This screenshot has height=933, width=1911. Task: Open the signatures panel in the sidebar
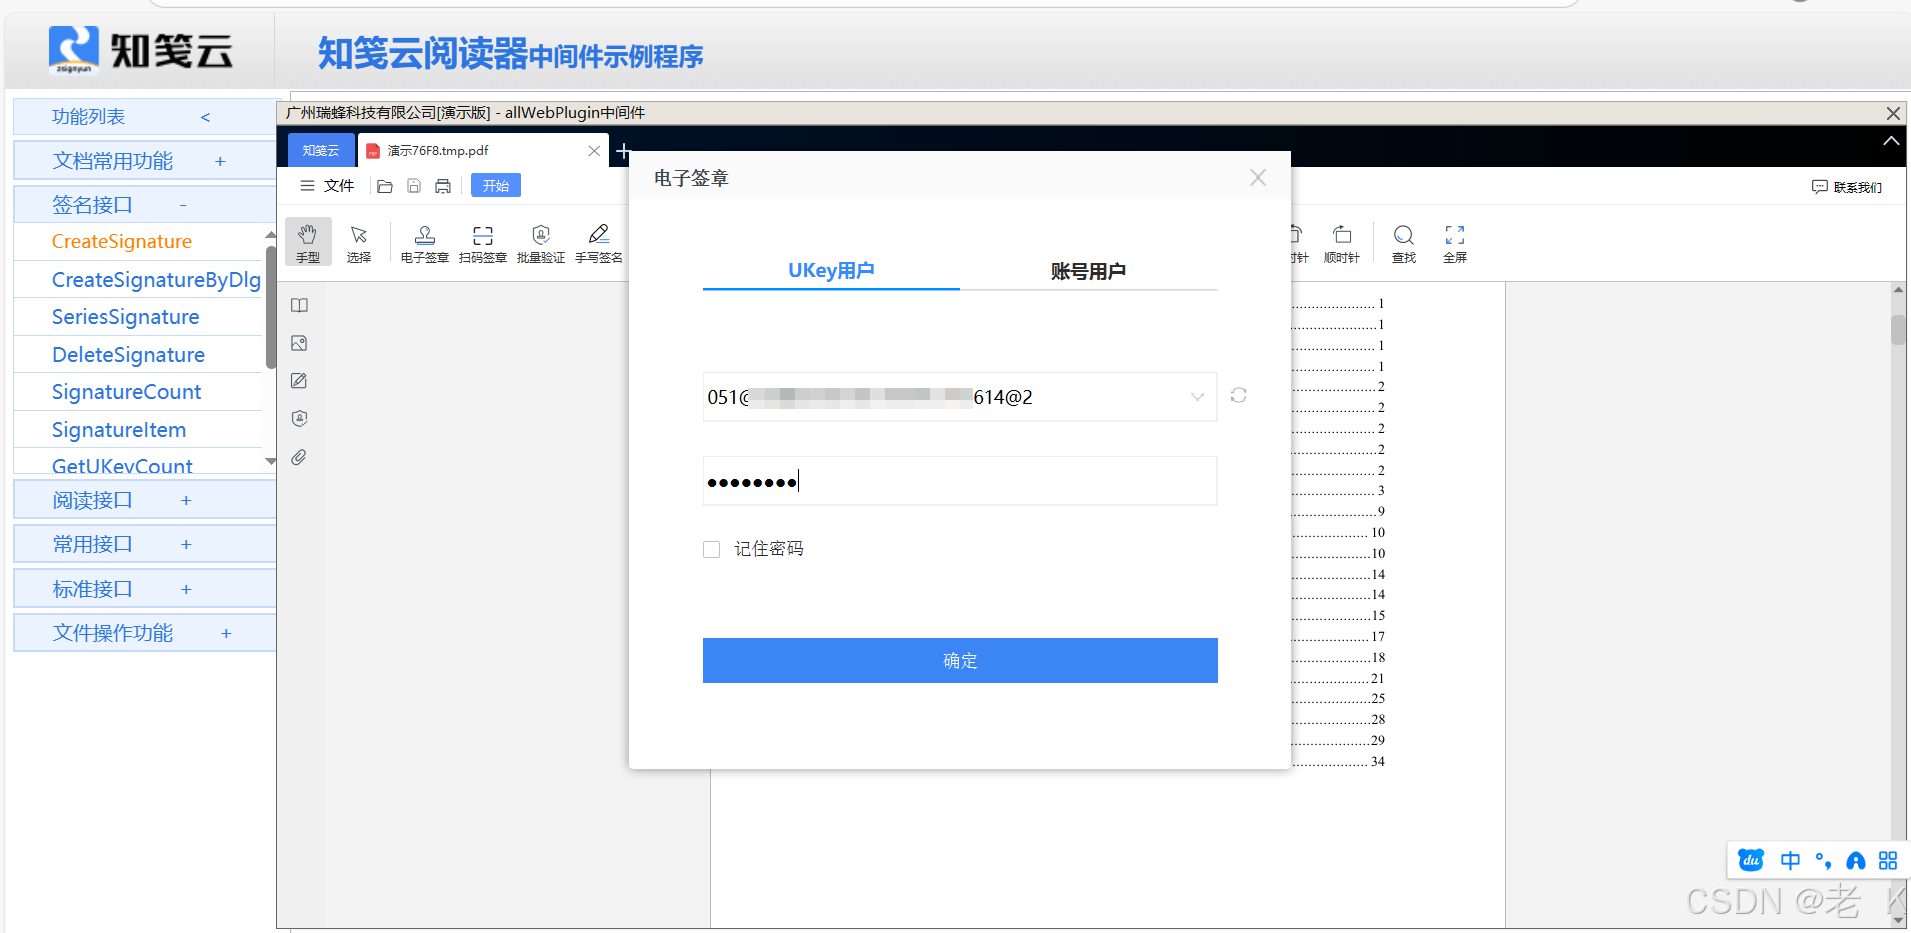[299, 419]
